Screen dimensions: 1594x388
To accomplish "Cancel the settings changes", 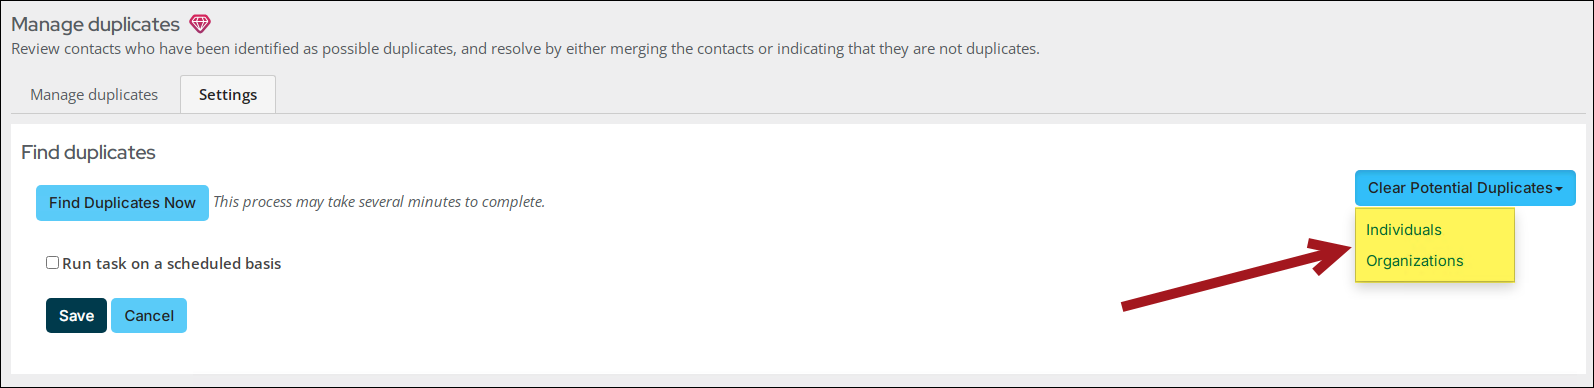I will pyautogui.click(x=149, y=316).
